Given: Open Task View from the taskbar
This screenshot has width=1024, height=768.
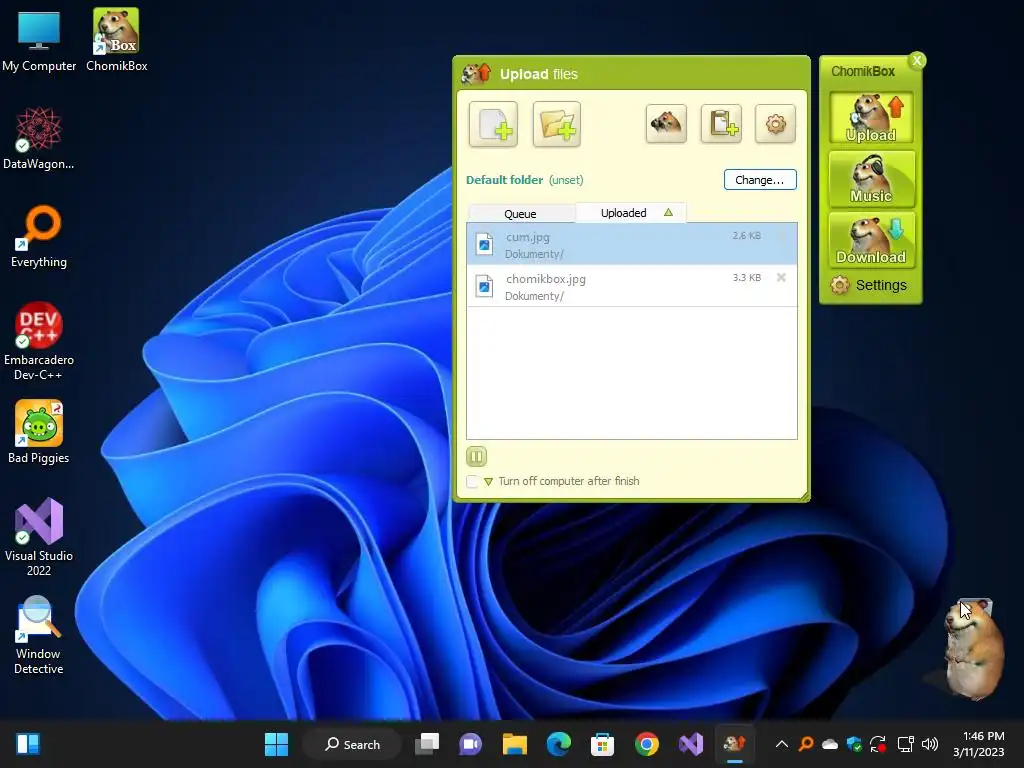Looking at the screenshot, I should tap(427, 744).
